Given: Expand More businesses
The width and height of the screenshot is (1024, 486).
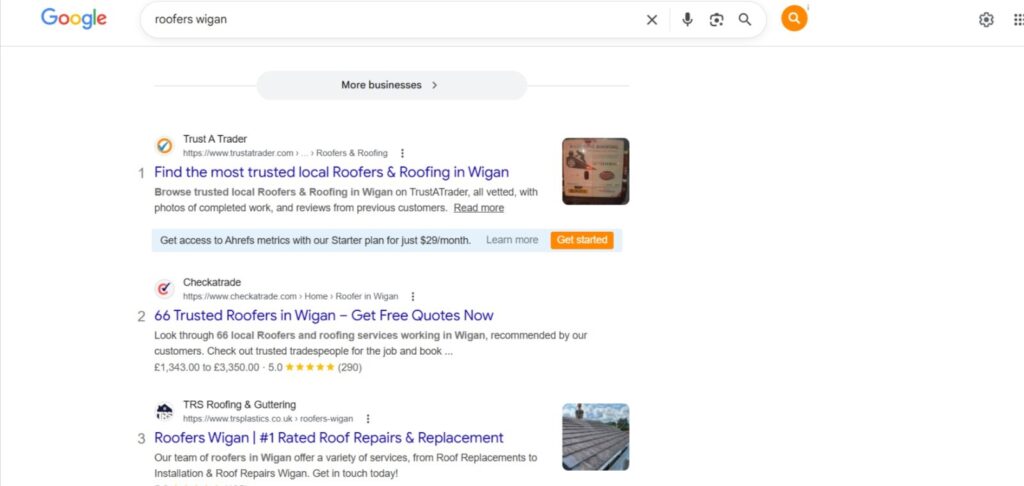Looking at the screenshot, I should tap(391, 85).
